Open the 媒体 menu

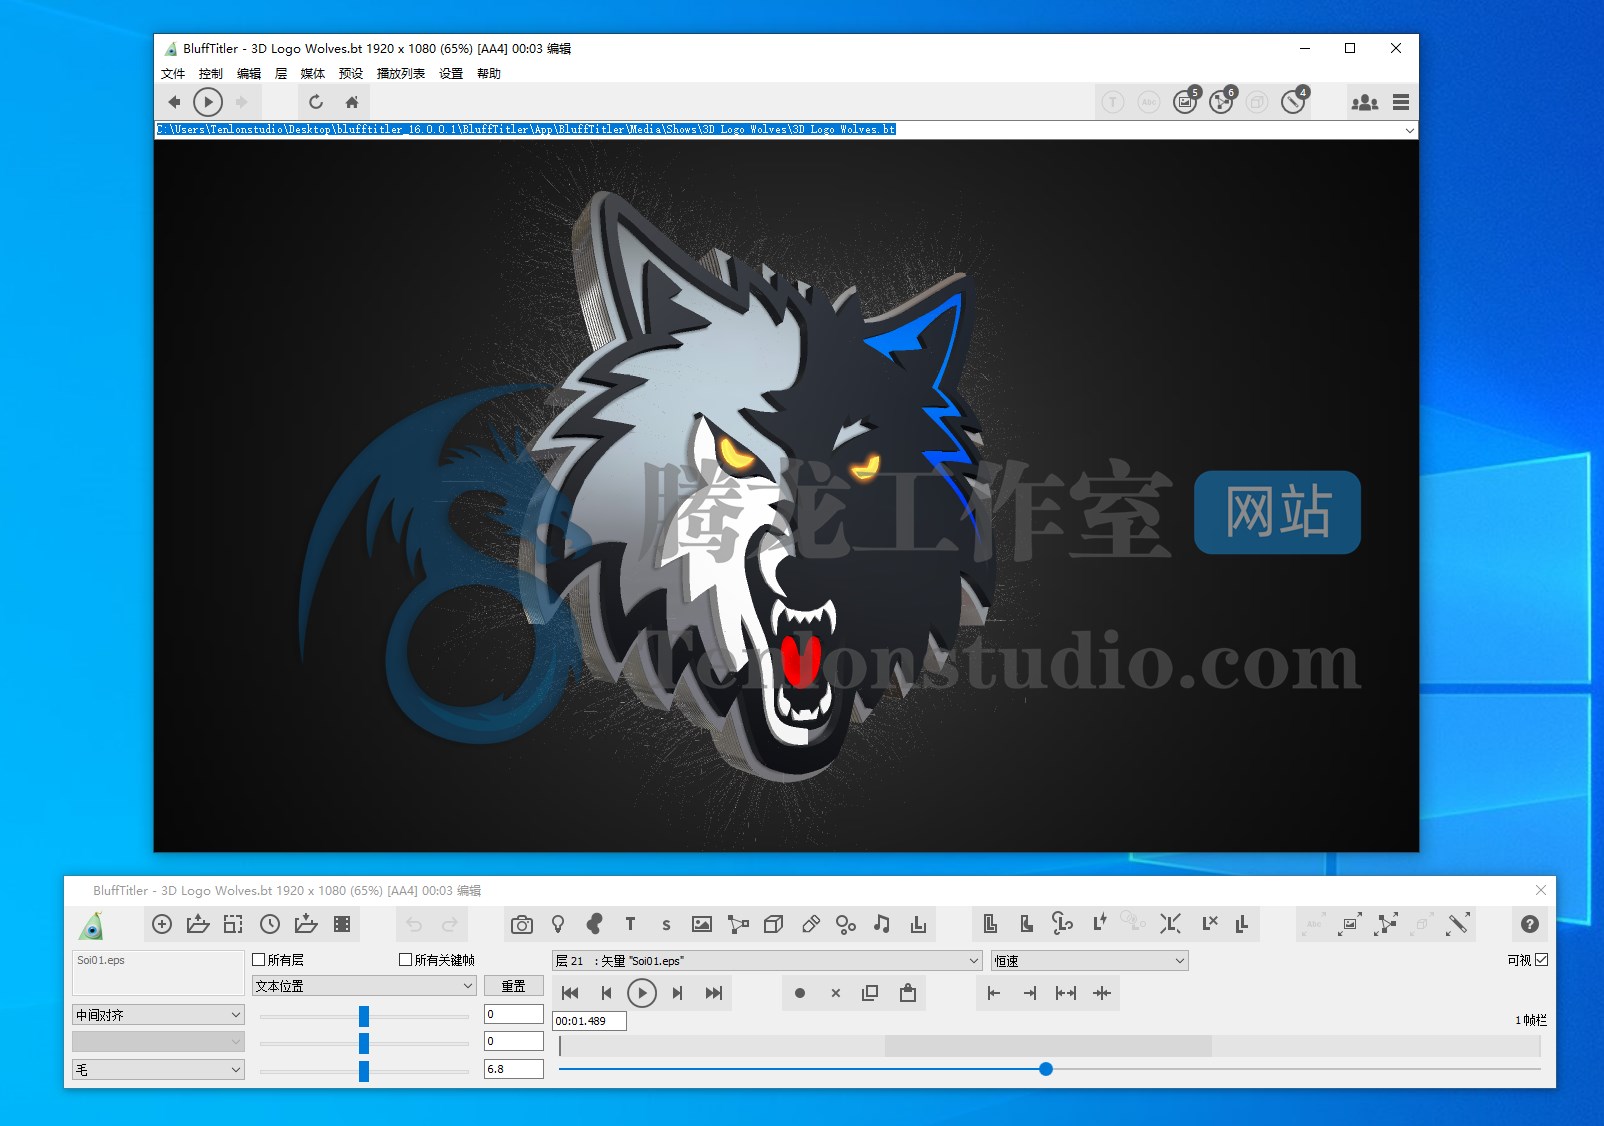313,74
